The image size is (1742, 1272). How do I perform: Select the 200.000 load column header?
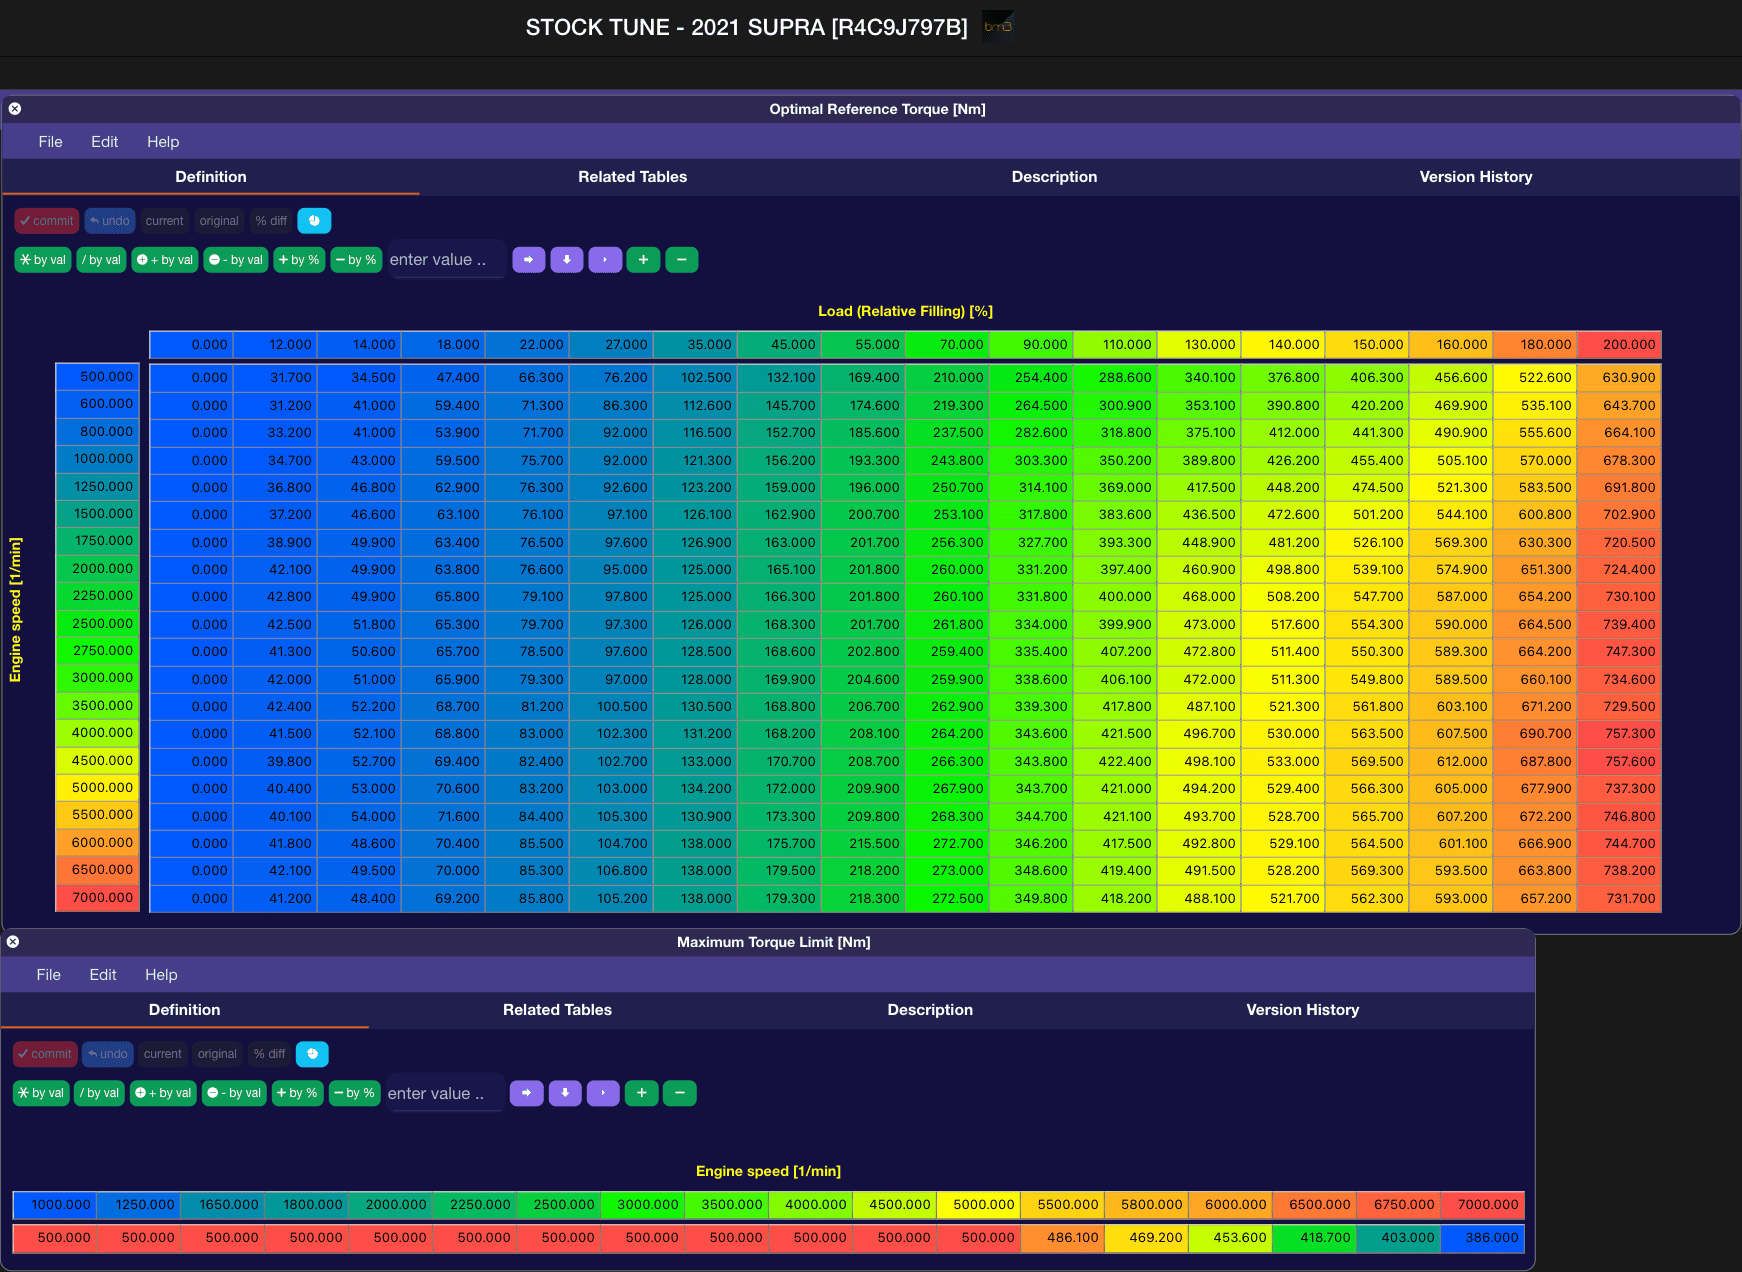1619,344
